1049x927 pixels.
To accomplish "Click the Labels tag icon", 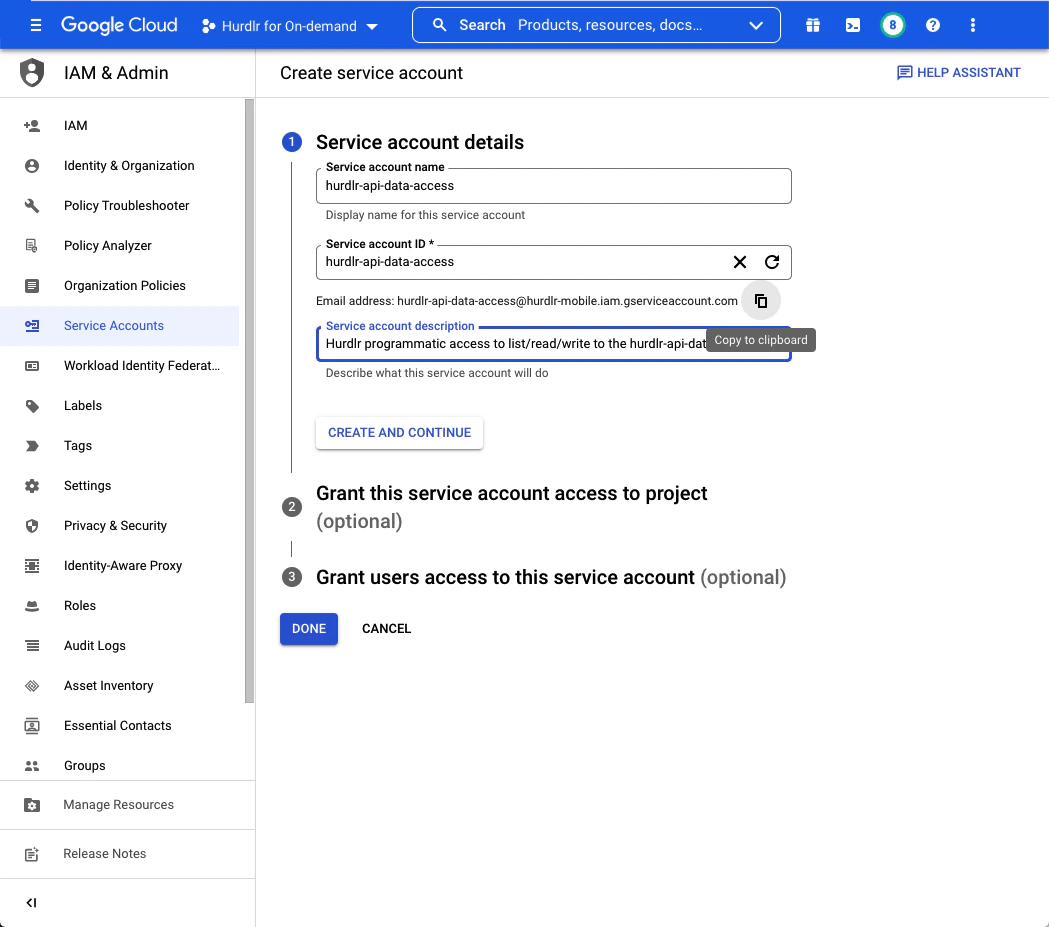I will click(31, 406).
